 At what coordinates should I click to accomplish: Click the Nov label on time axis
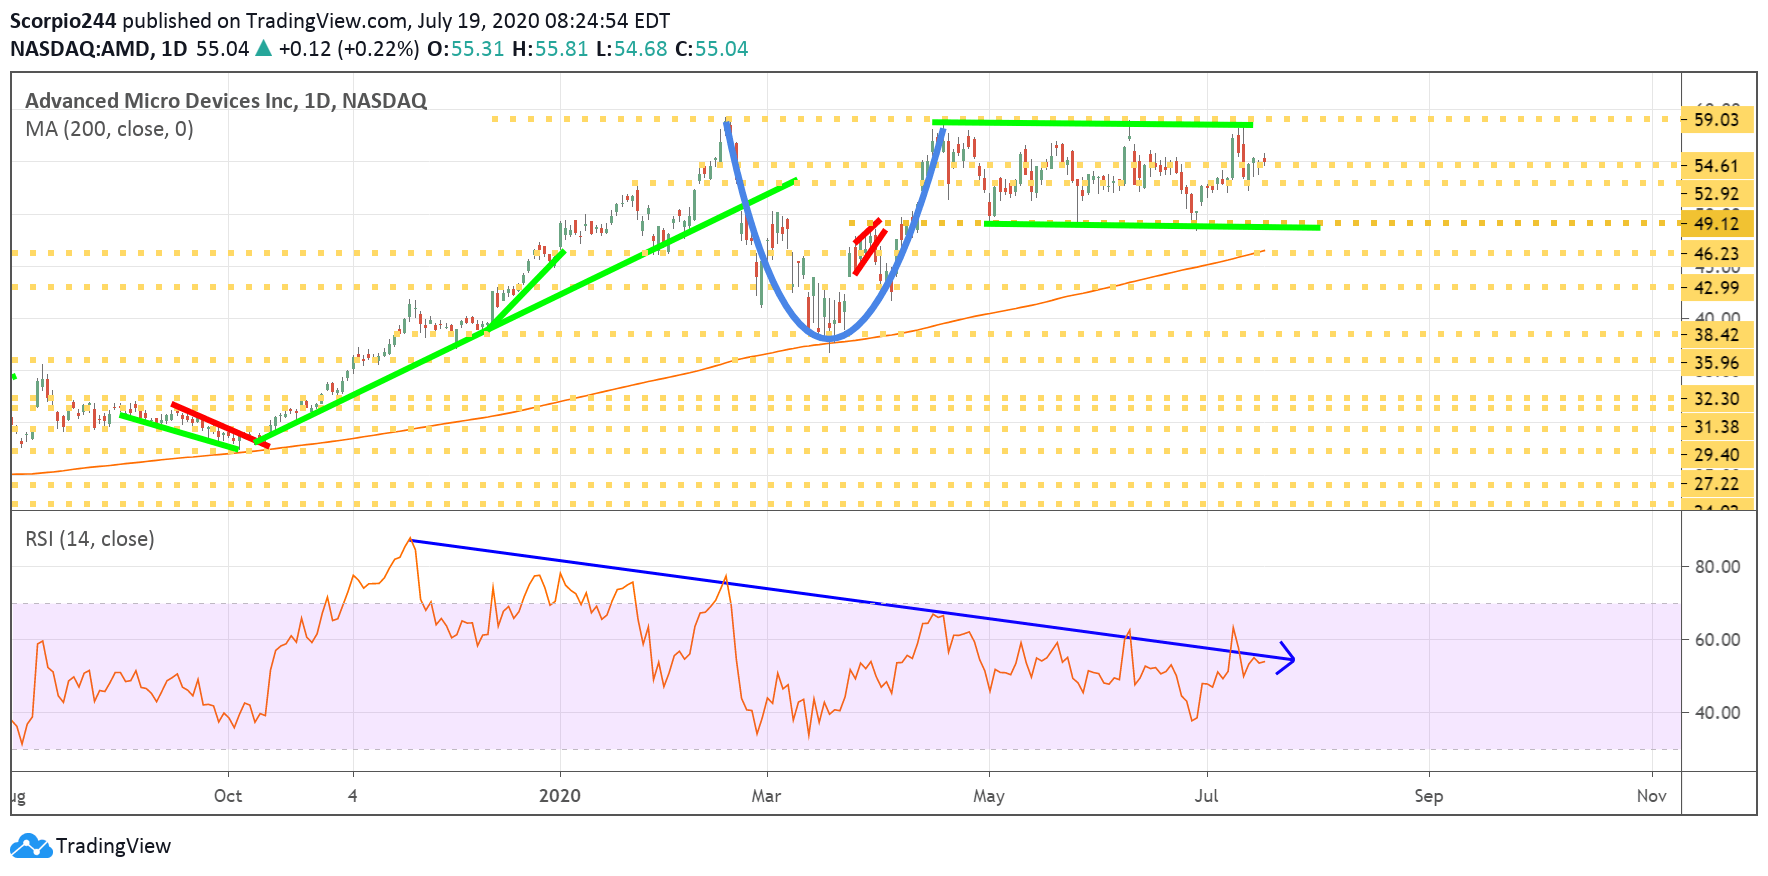[x=1652, y=796]
